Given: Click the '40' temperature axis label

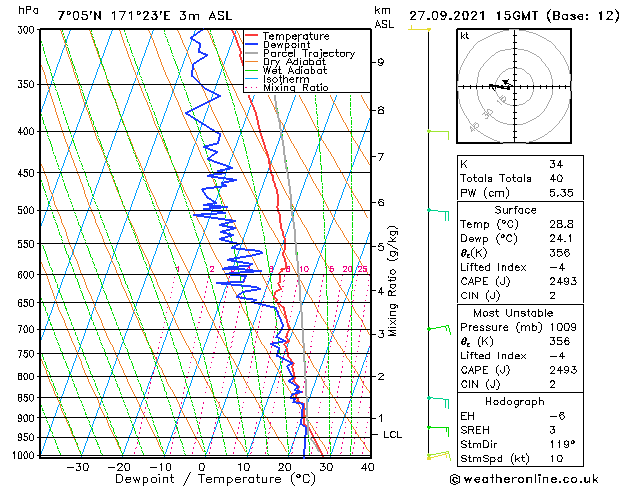Looking at the screenshot, I should pos(367,467).
